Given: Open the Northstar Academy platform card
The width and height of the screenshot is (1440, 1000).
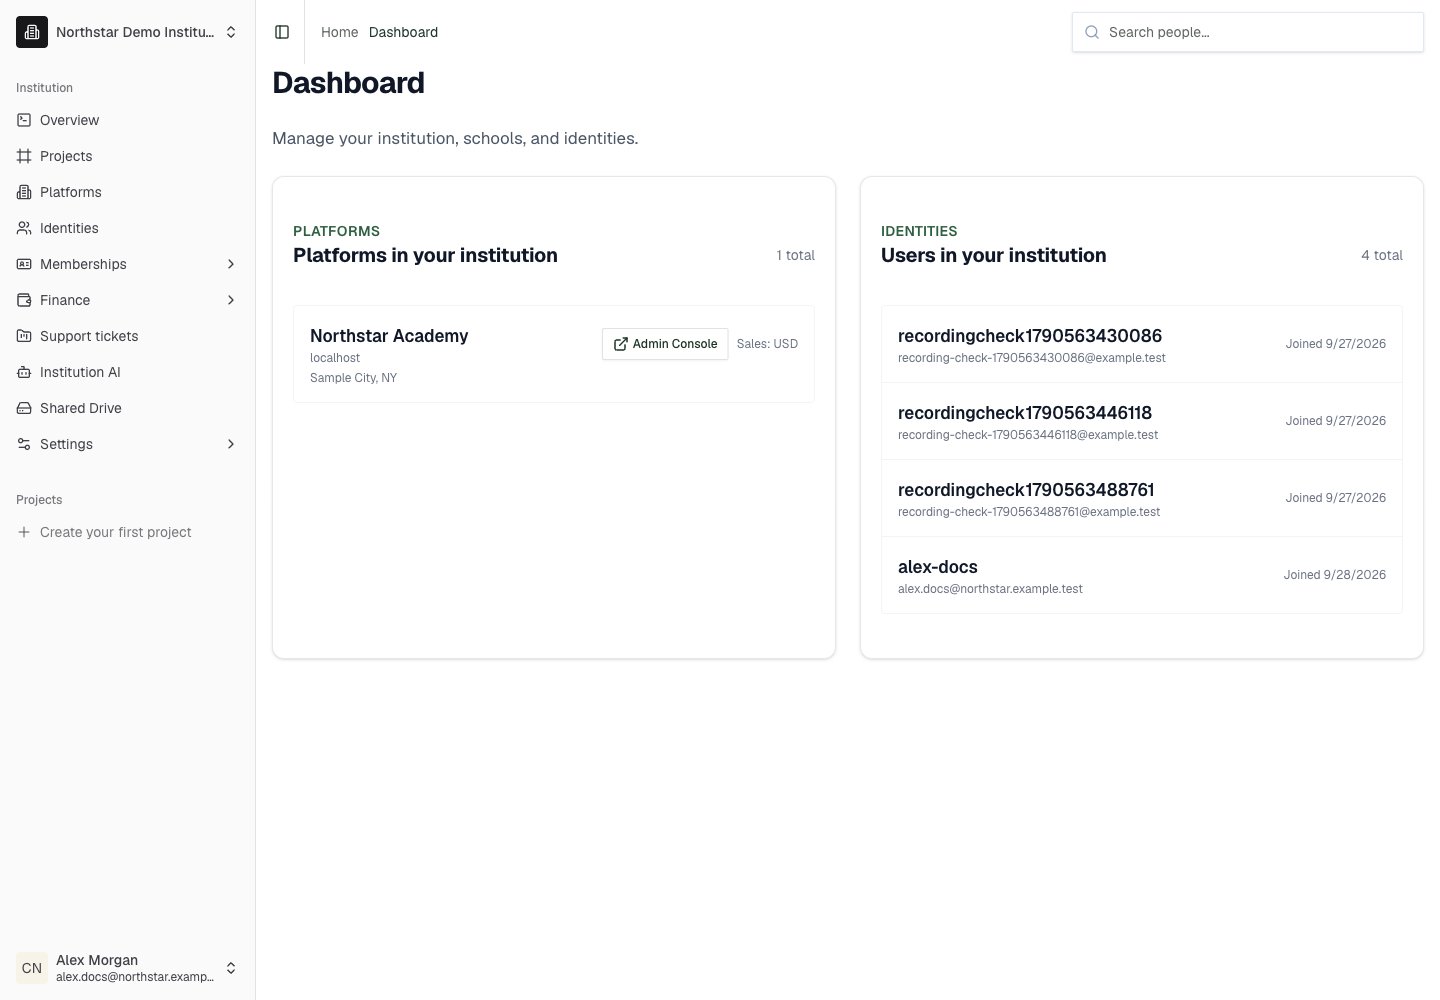Looking at the screenshot, I should coord(554,354).
